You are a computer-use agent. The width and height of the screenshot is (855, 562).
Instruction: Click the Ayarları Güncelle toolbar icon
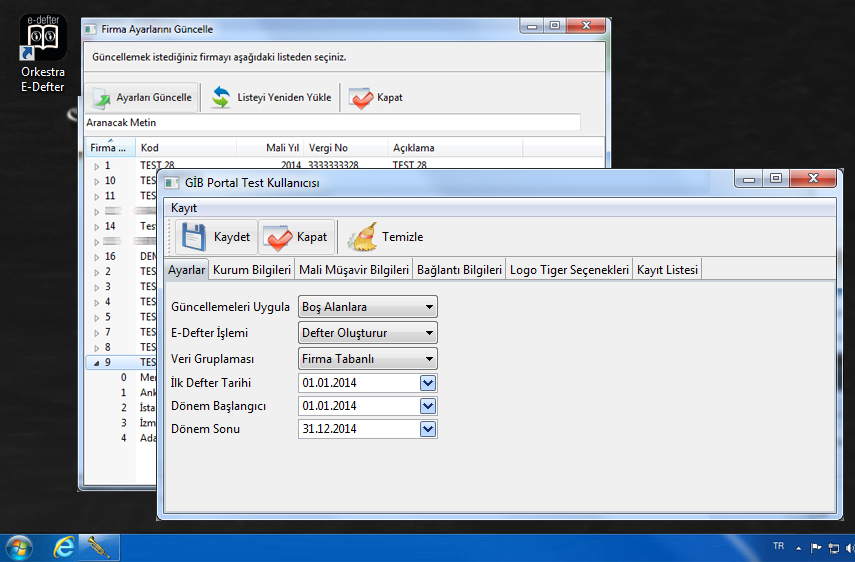(x=101, y=98)
